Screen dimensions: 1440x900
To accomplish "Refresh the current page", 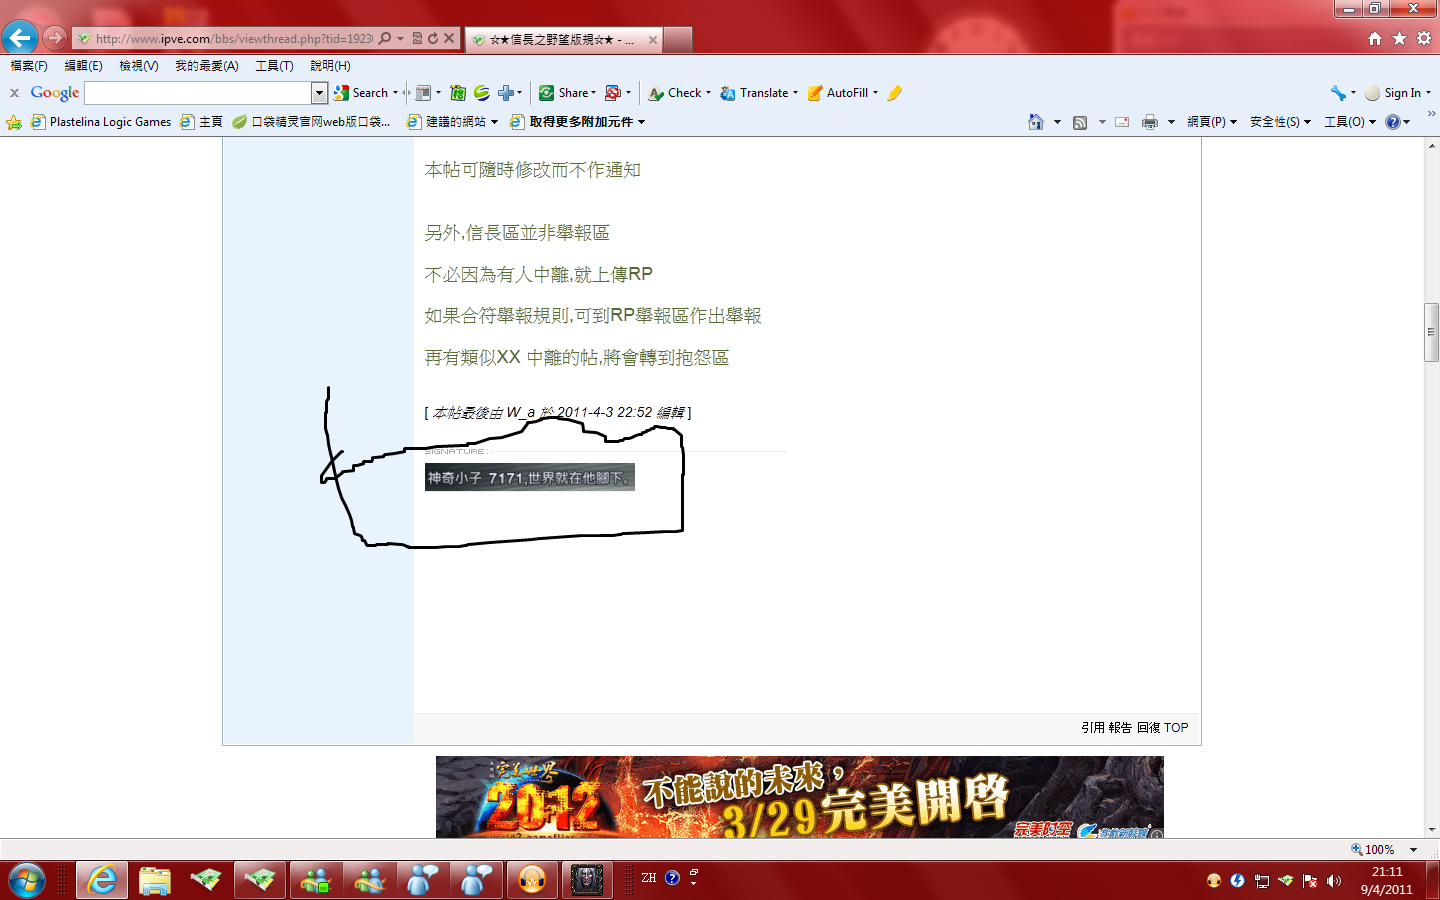I will (433, 39).
